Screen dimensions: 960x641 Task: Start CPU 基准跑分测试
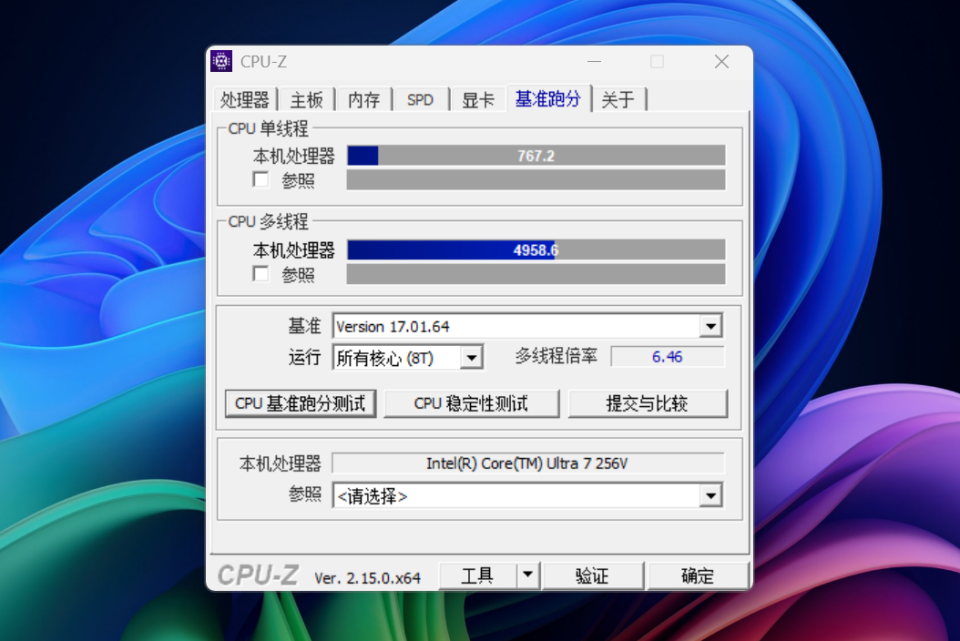point(301,404)
